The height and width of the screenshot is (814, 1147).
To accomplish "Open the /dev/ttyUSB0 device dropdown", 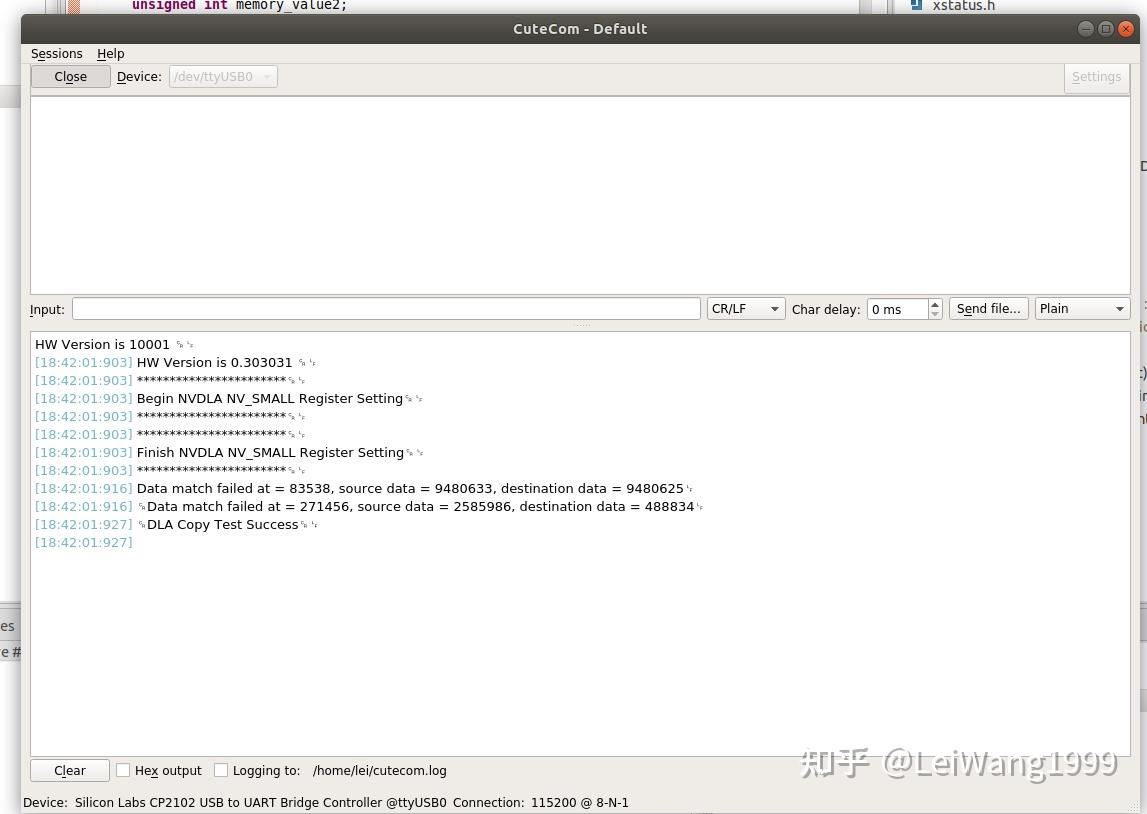I will 222,76.
